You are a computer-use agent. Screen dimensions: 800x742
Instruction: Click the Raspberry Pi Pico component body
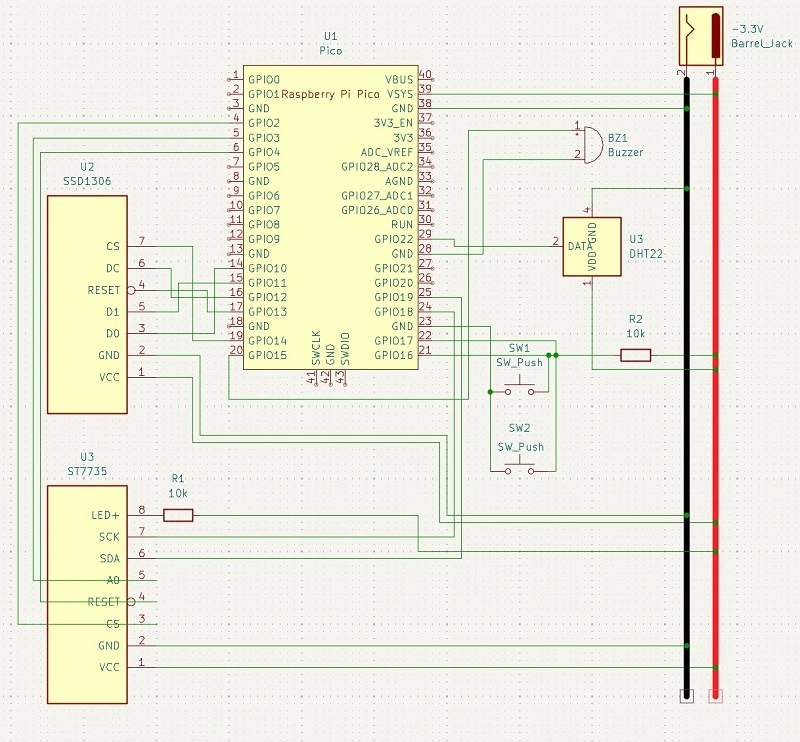(330, 220)
